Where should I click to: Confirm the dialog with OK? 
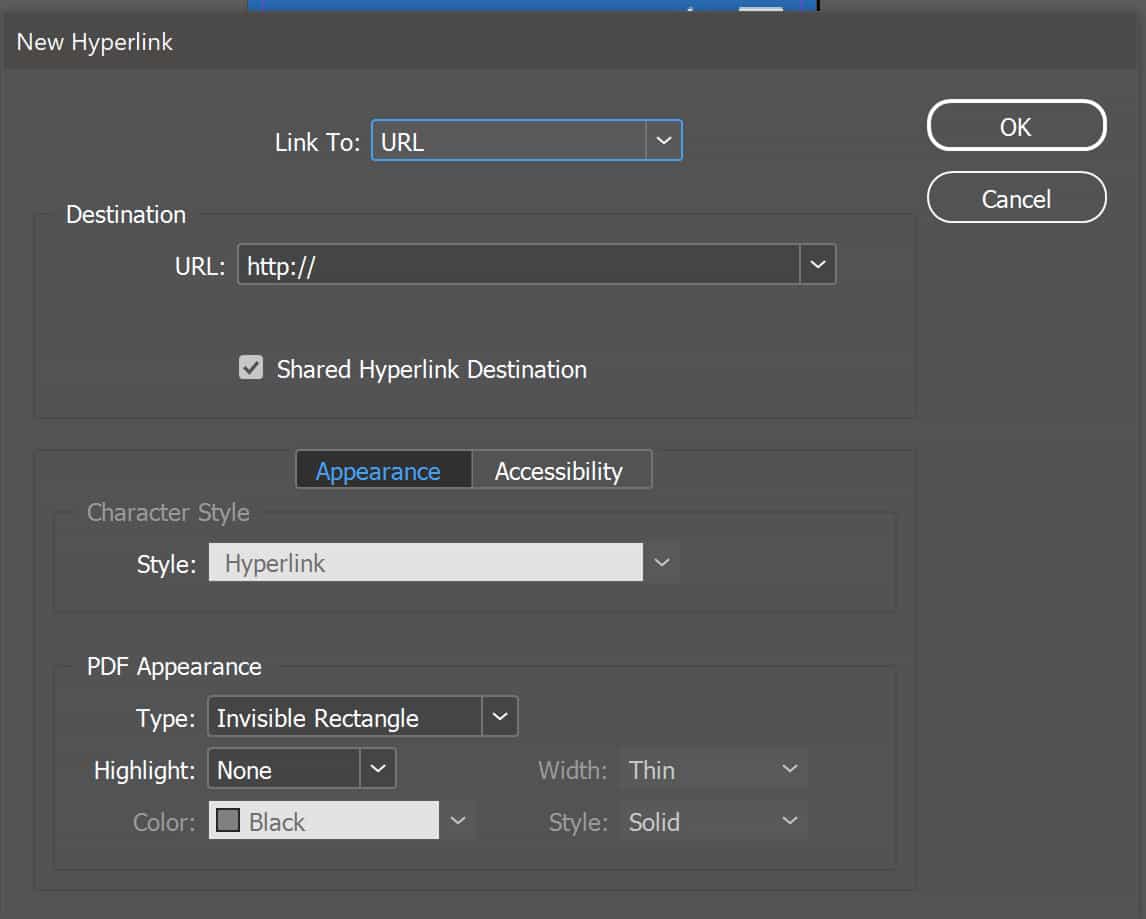coord(1016,126)
